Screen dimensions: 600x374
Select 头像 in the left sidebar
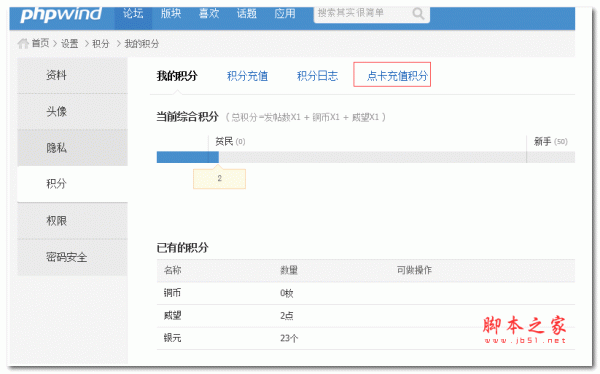tap(72, 111)
